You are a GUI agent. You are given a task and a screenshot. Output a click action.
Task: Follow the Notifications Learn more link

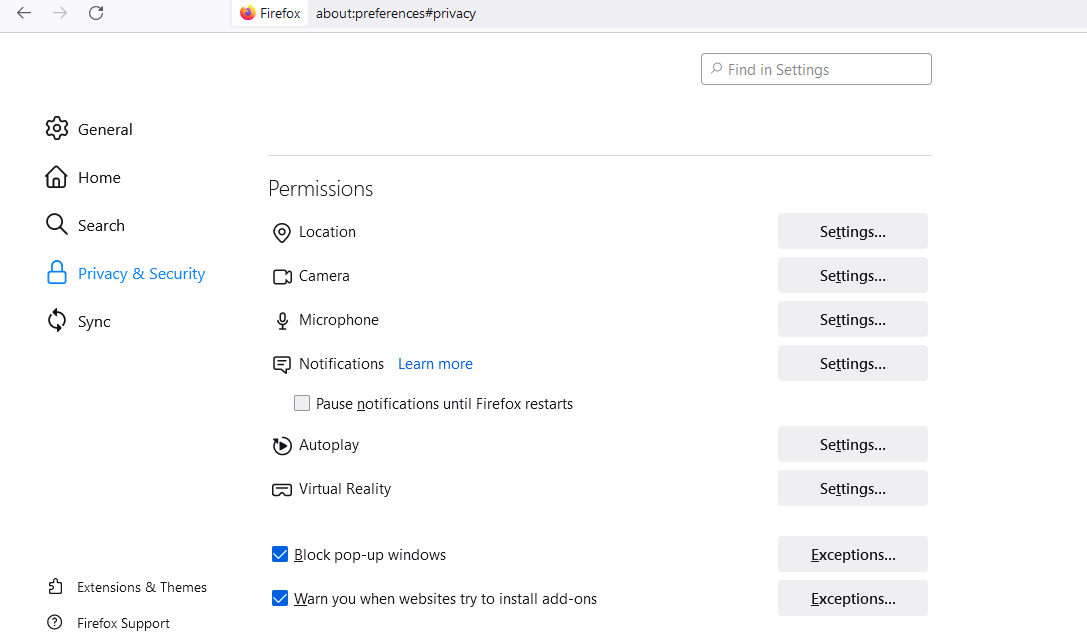coord(435,364)
